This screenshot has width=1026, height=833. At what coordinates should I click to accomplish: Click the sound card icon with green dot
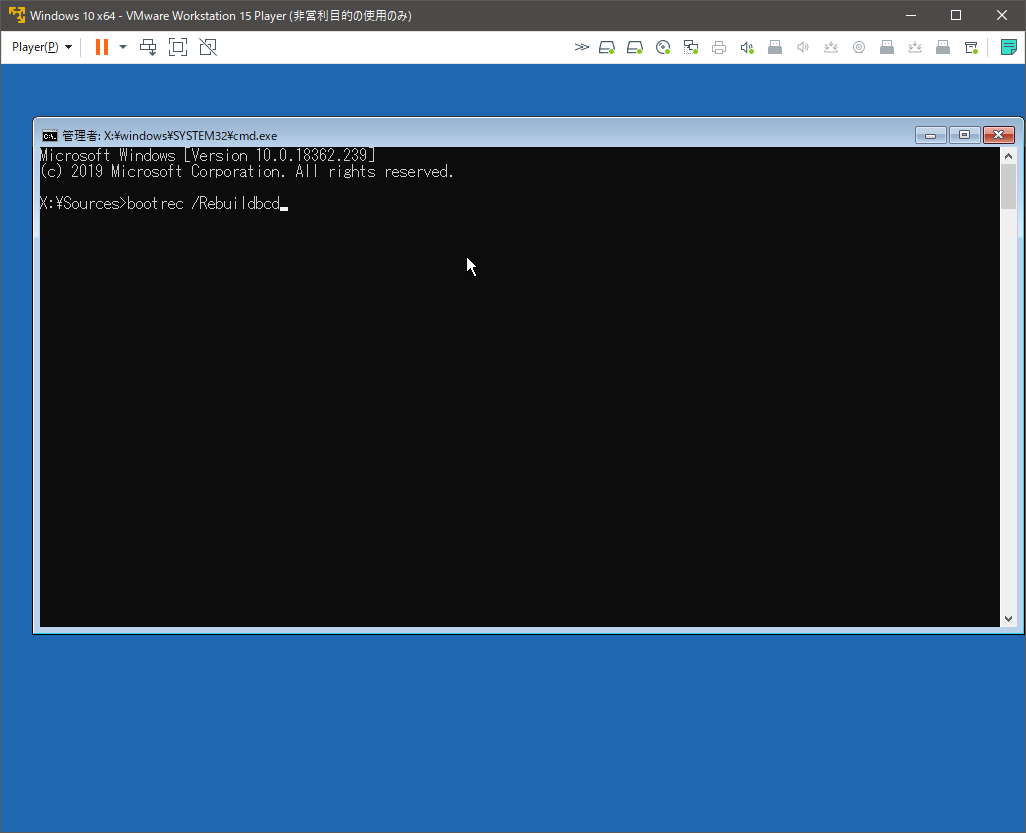pos(747,47)
